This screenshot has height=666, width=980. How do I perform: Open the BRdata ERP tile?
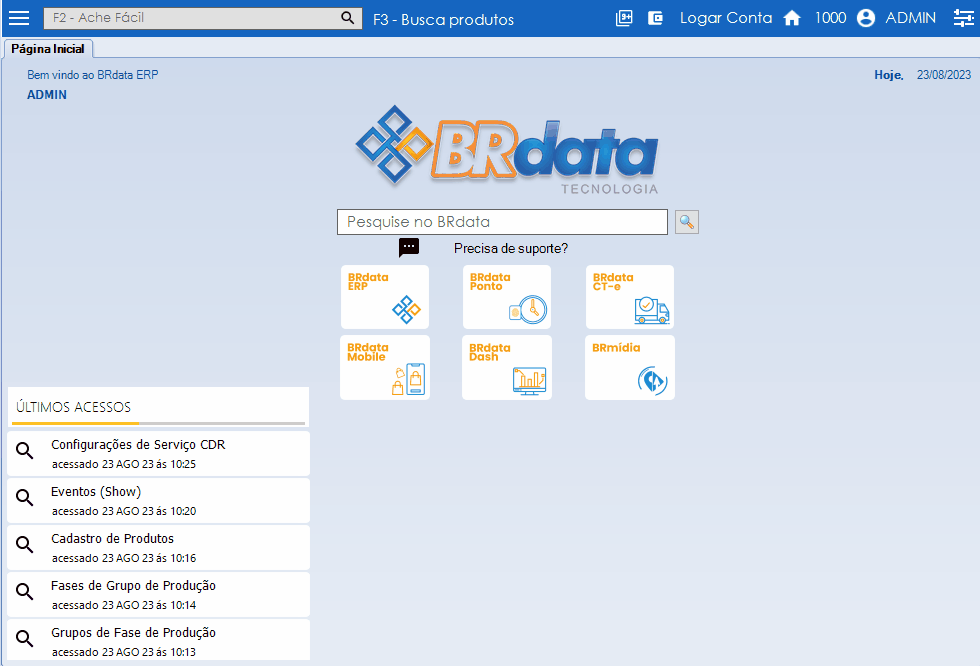(x=385, y=297)
